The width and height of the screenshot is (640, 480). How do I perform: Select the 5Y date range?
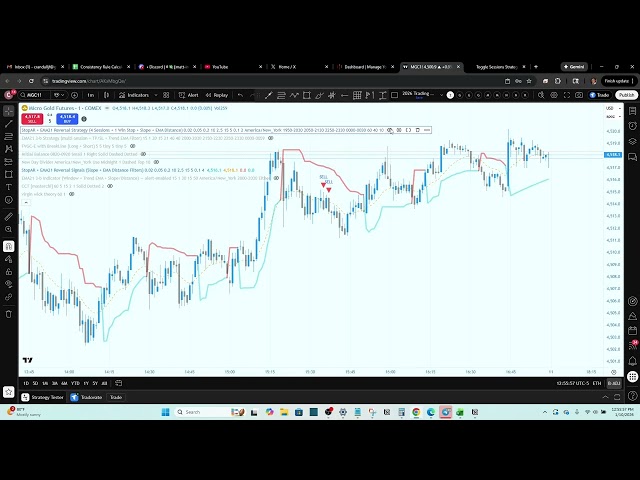click(x=95, y=383)
